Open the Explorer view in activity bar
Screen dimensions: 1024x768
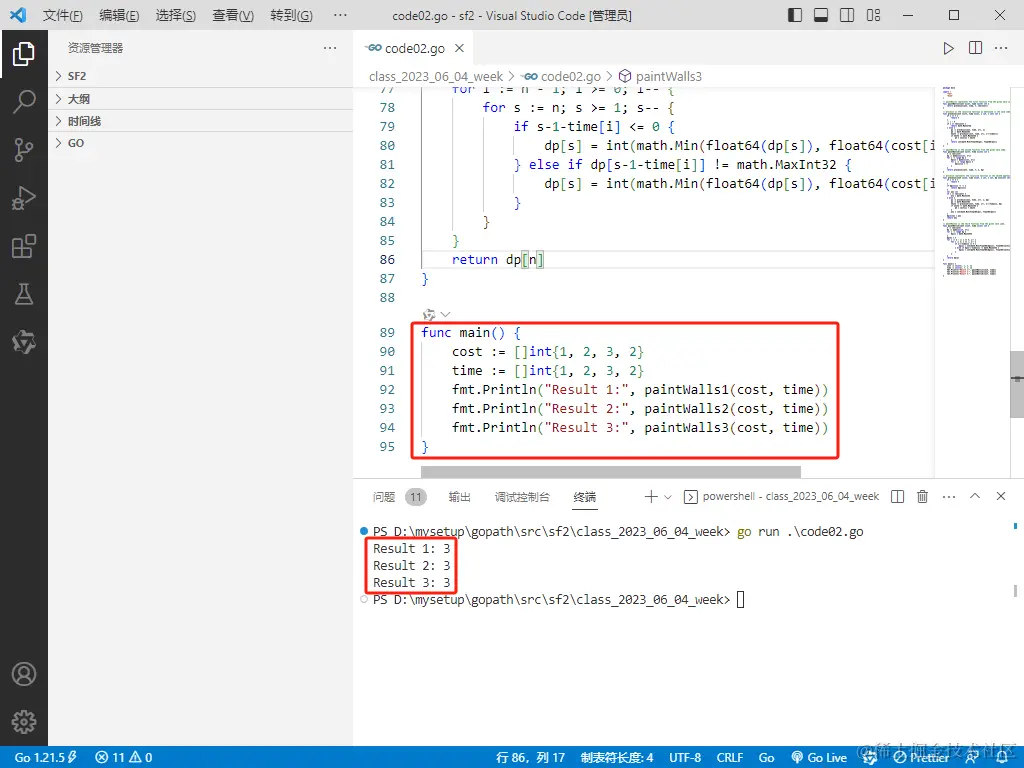tap(24, 54)
